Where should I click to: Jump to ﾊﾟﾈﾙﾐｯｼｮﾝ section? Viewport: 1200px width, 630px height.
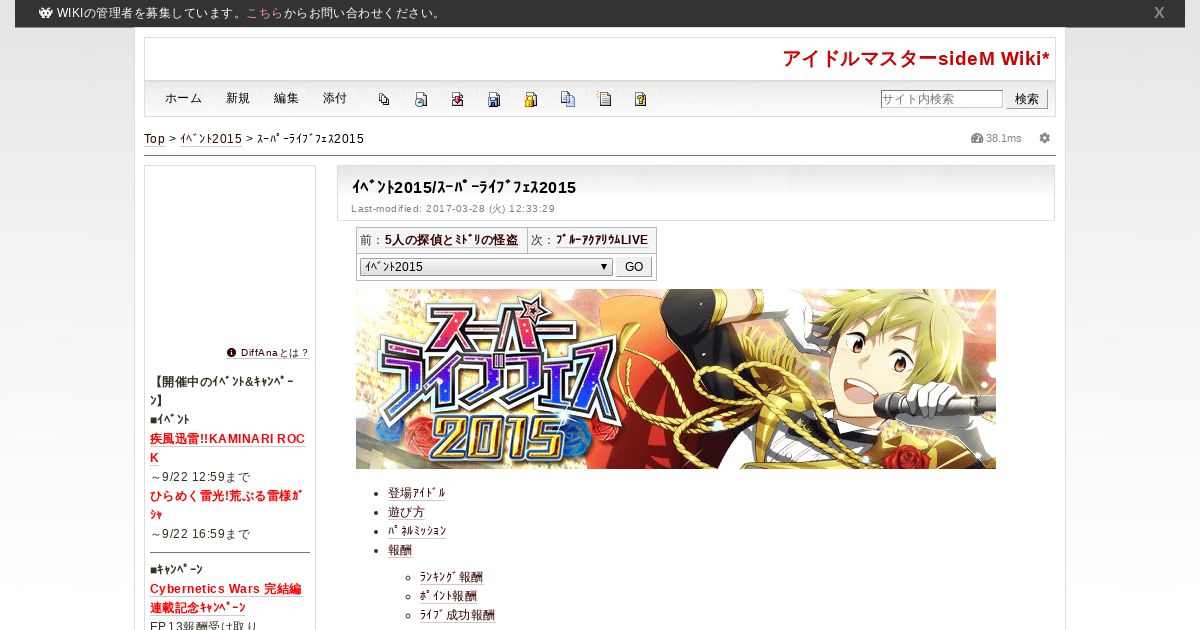click(x=417, y=531)
